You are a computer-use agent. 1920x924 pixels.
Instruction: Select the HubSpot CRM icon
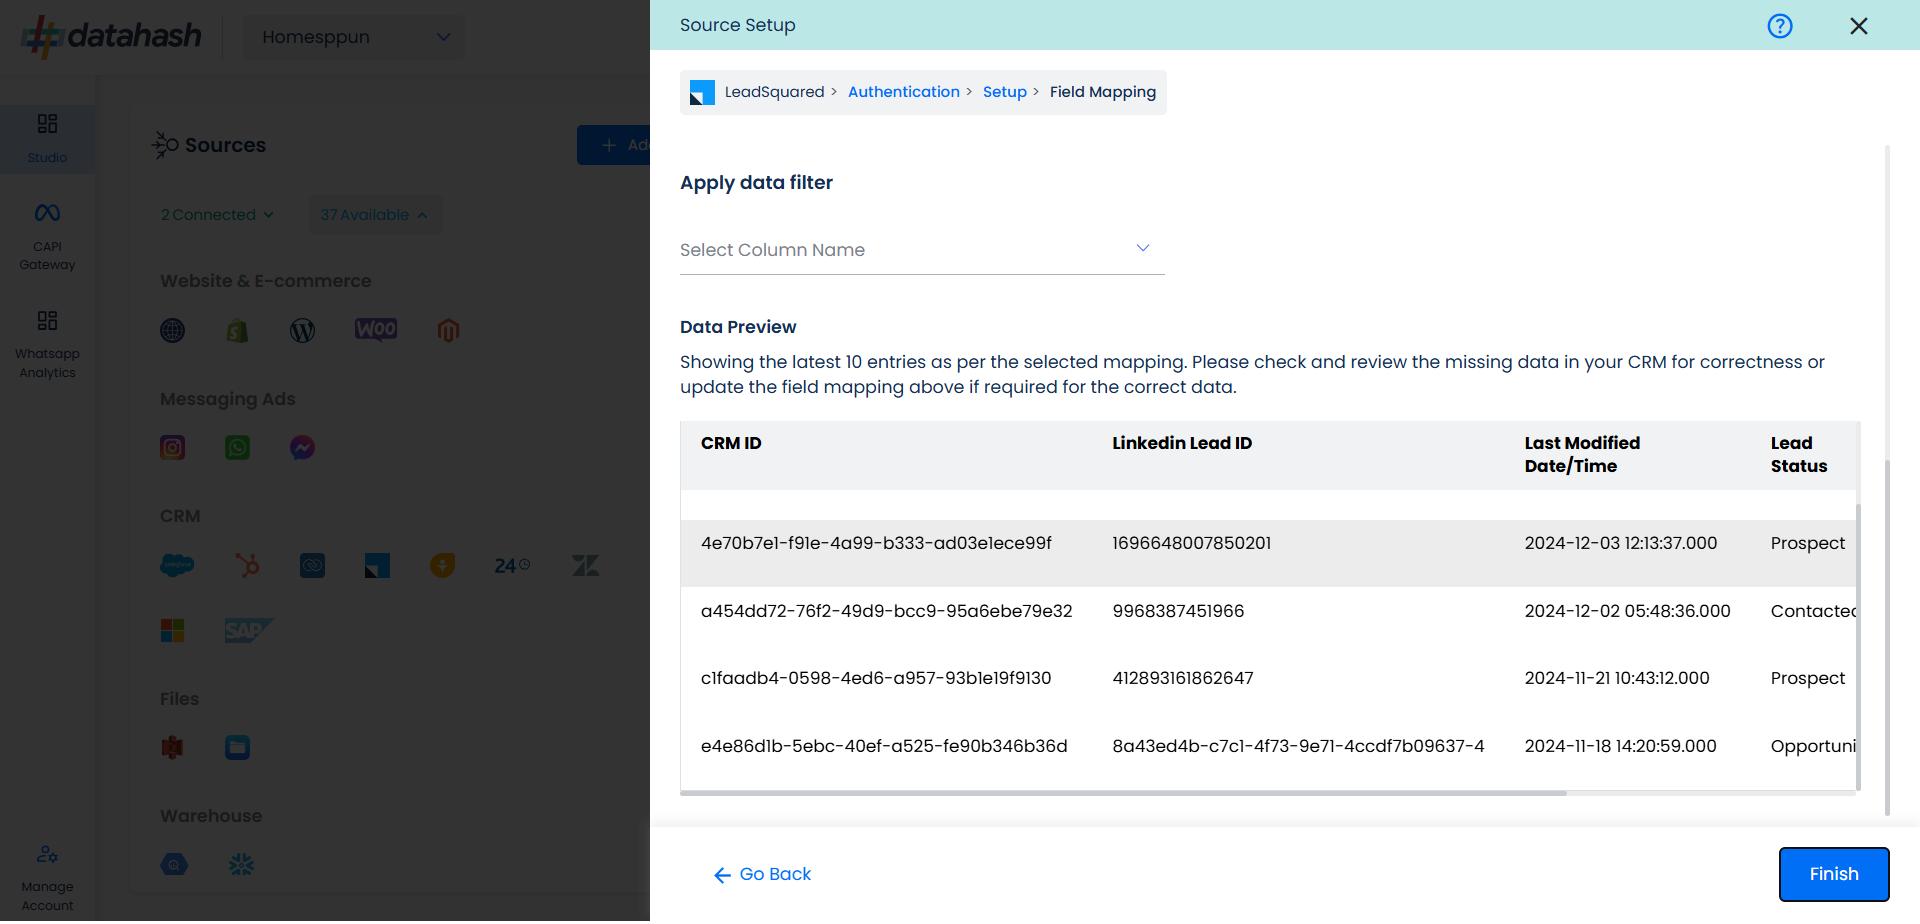point(247,566)
